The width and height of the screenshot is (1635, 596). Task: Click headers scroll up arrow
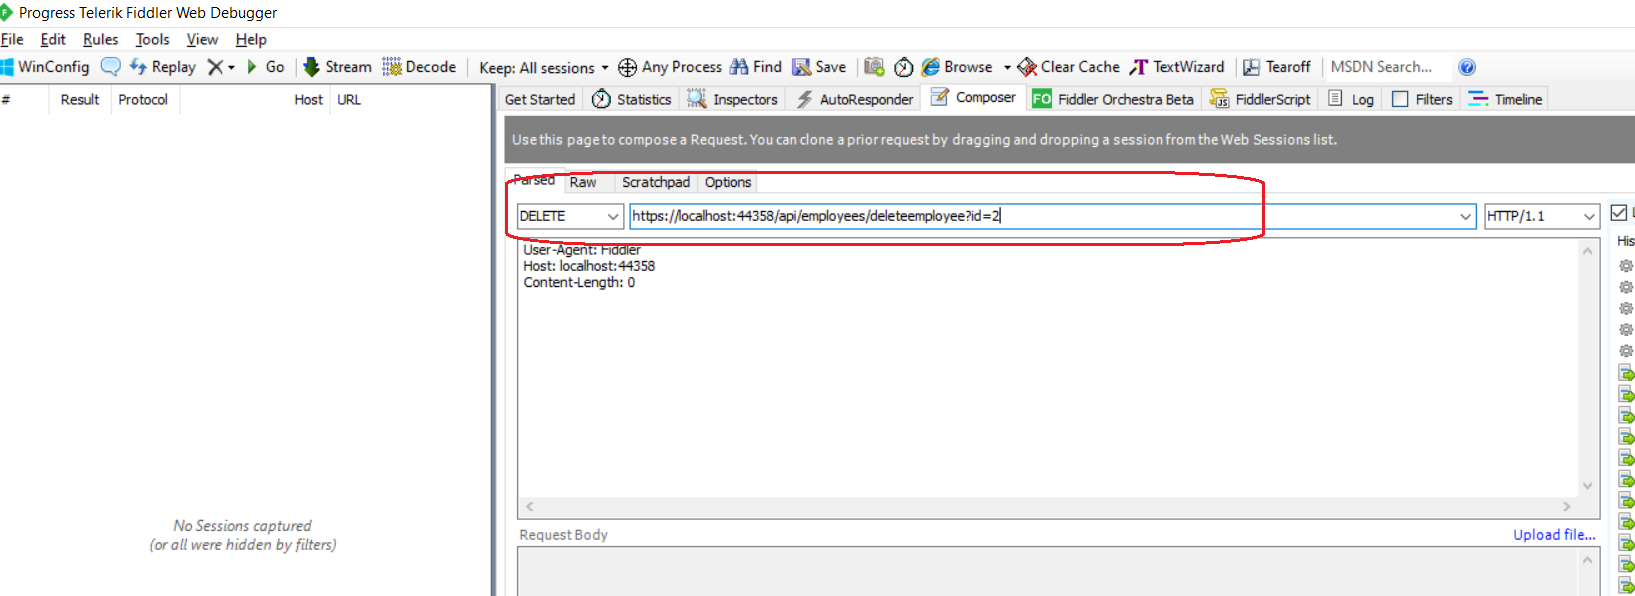click(1588, 251)
